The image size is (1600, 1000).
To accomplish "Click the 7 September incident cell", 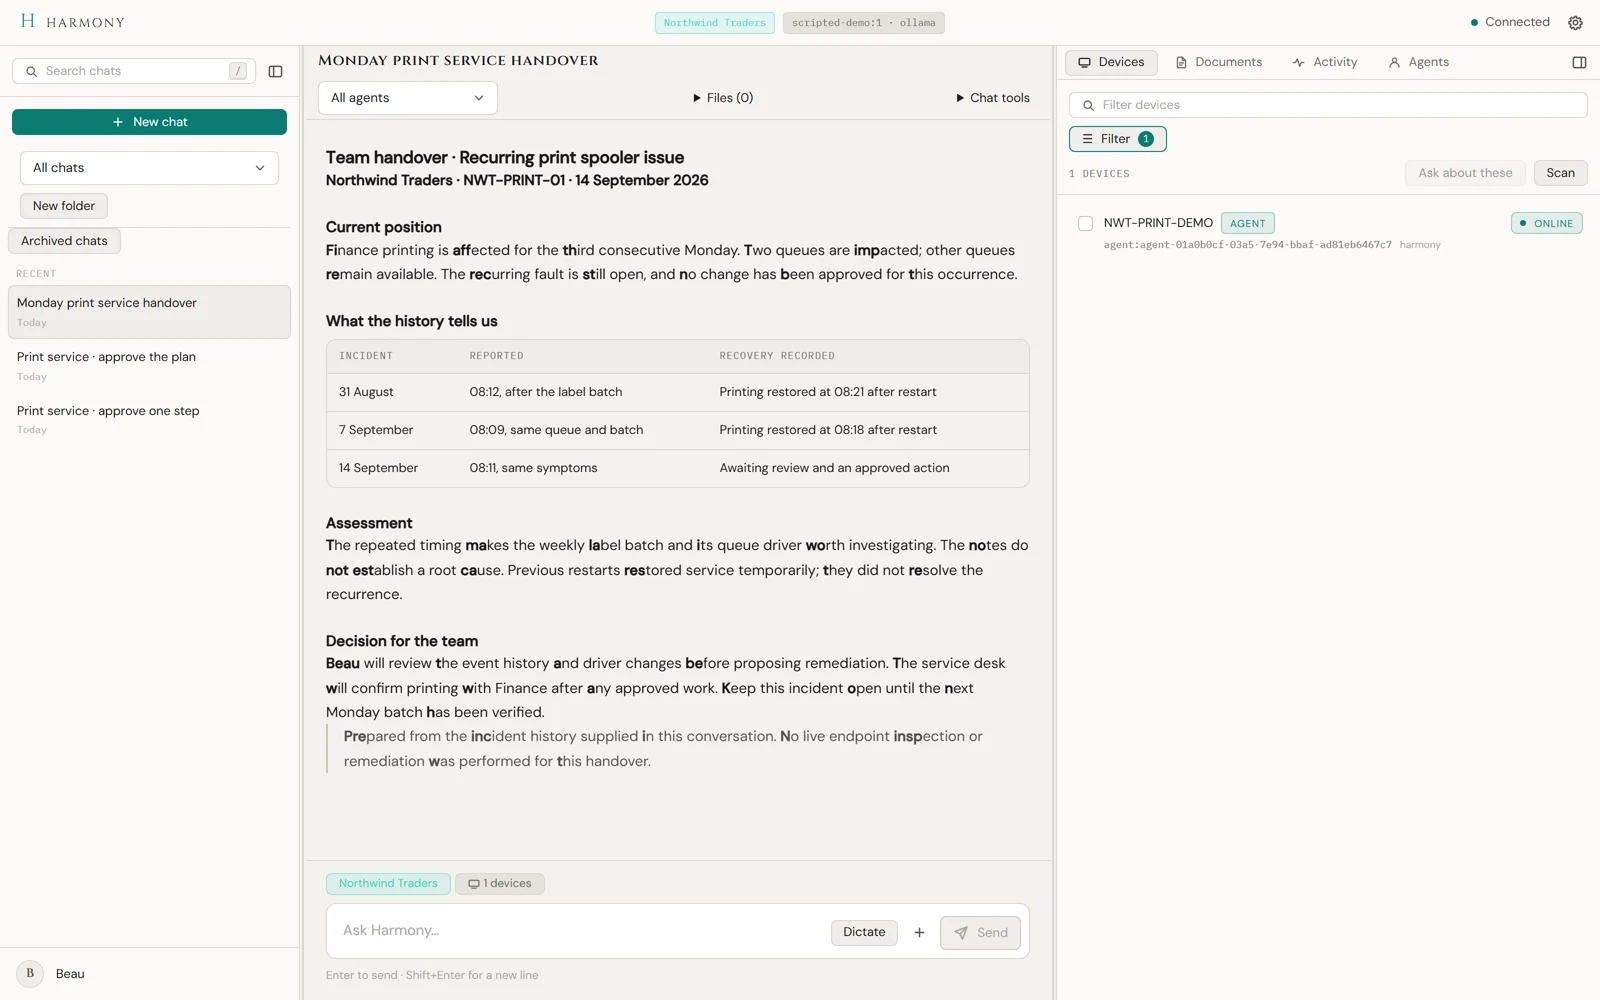I will coord(376,430).
